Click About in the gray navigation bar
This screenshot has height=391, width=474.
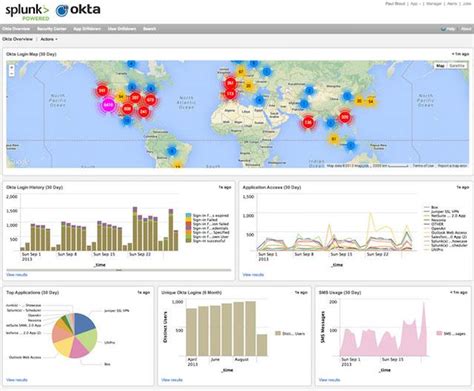(466, 29)
